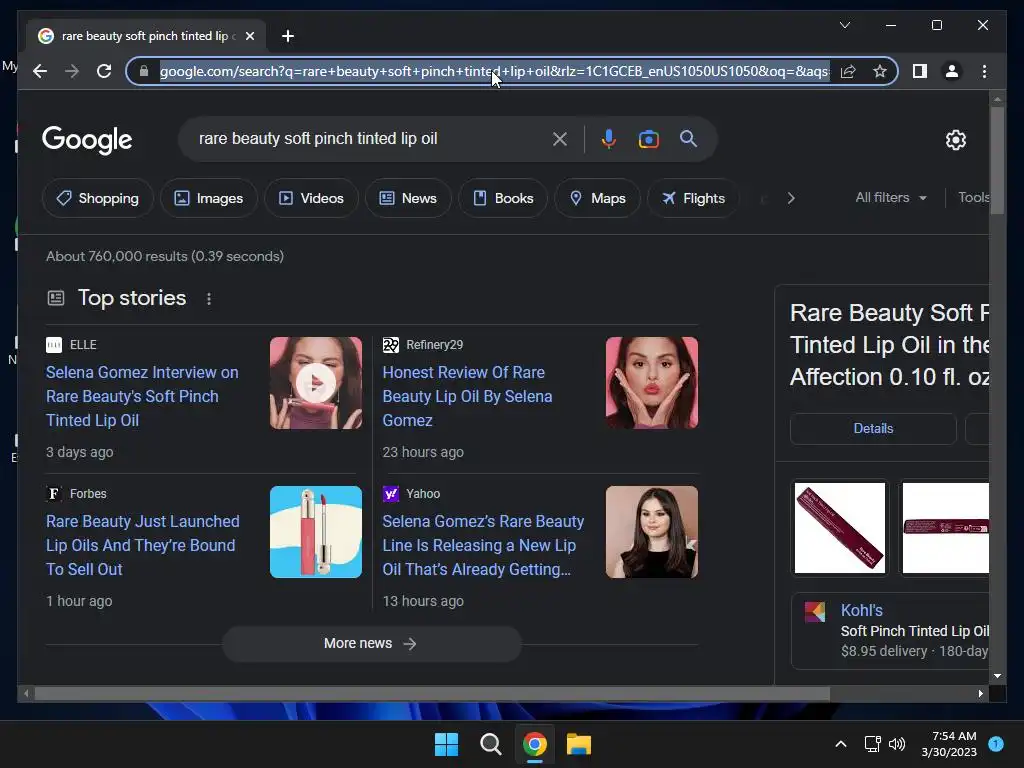Open the Yahoo story thumbnail image
The height and width of the screenshot is (768, 1024).
[x=652, y=532]
